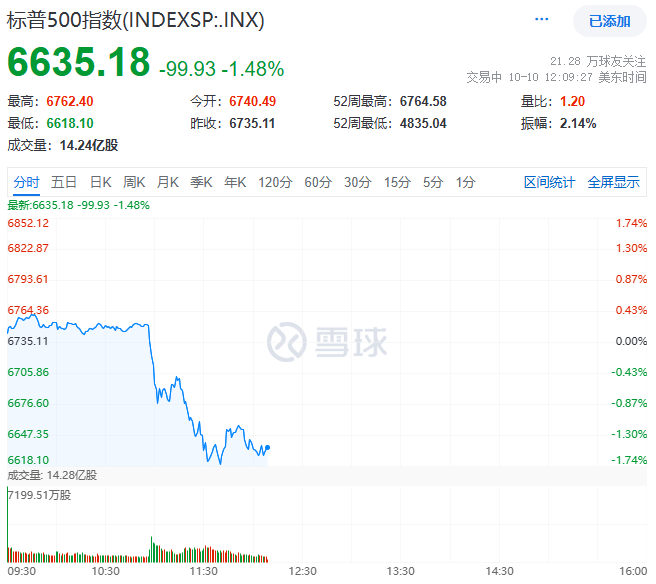Select the 分时 intraday tab
656x584 pixels.
(27, 182)
